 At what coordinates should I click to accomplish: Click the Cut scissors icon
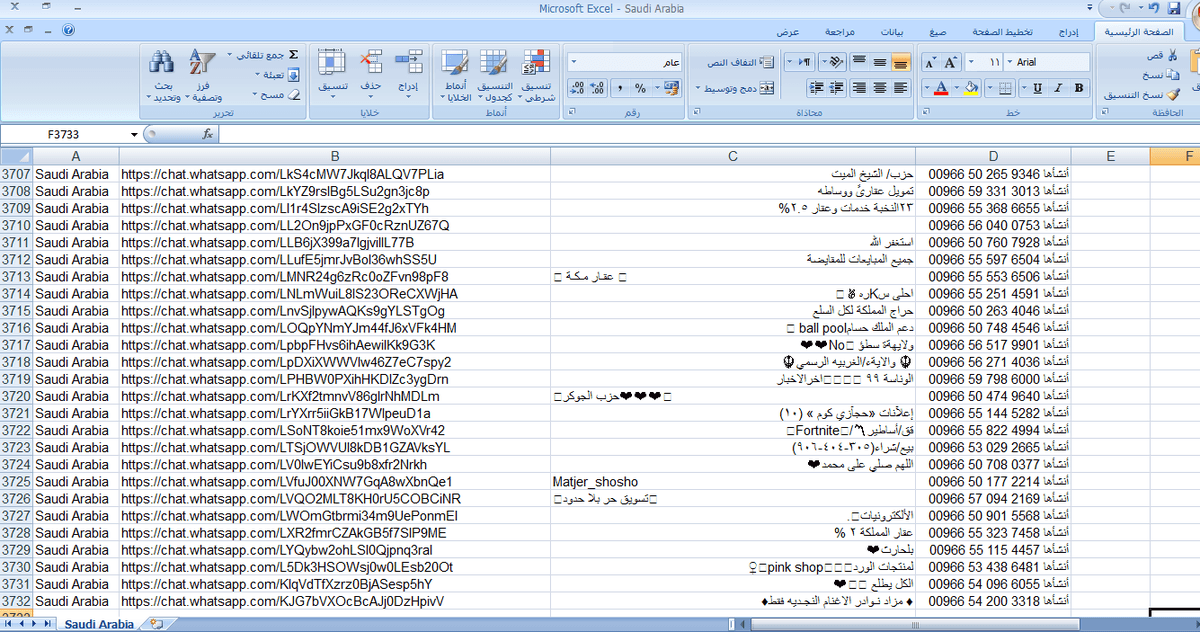1171,55
